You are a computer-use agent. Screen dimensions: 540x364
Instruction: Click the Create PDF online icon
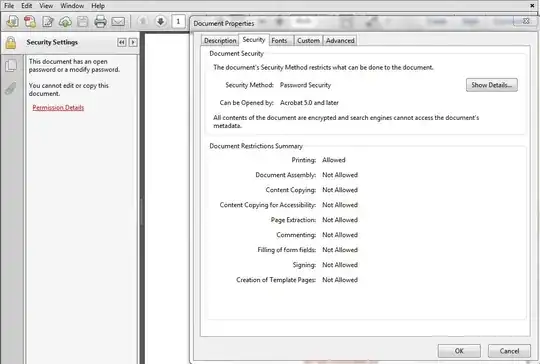[x=30, y=21]
